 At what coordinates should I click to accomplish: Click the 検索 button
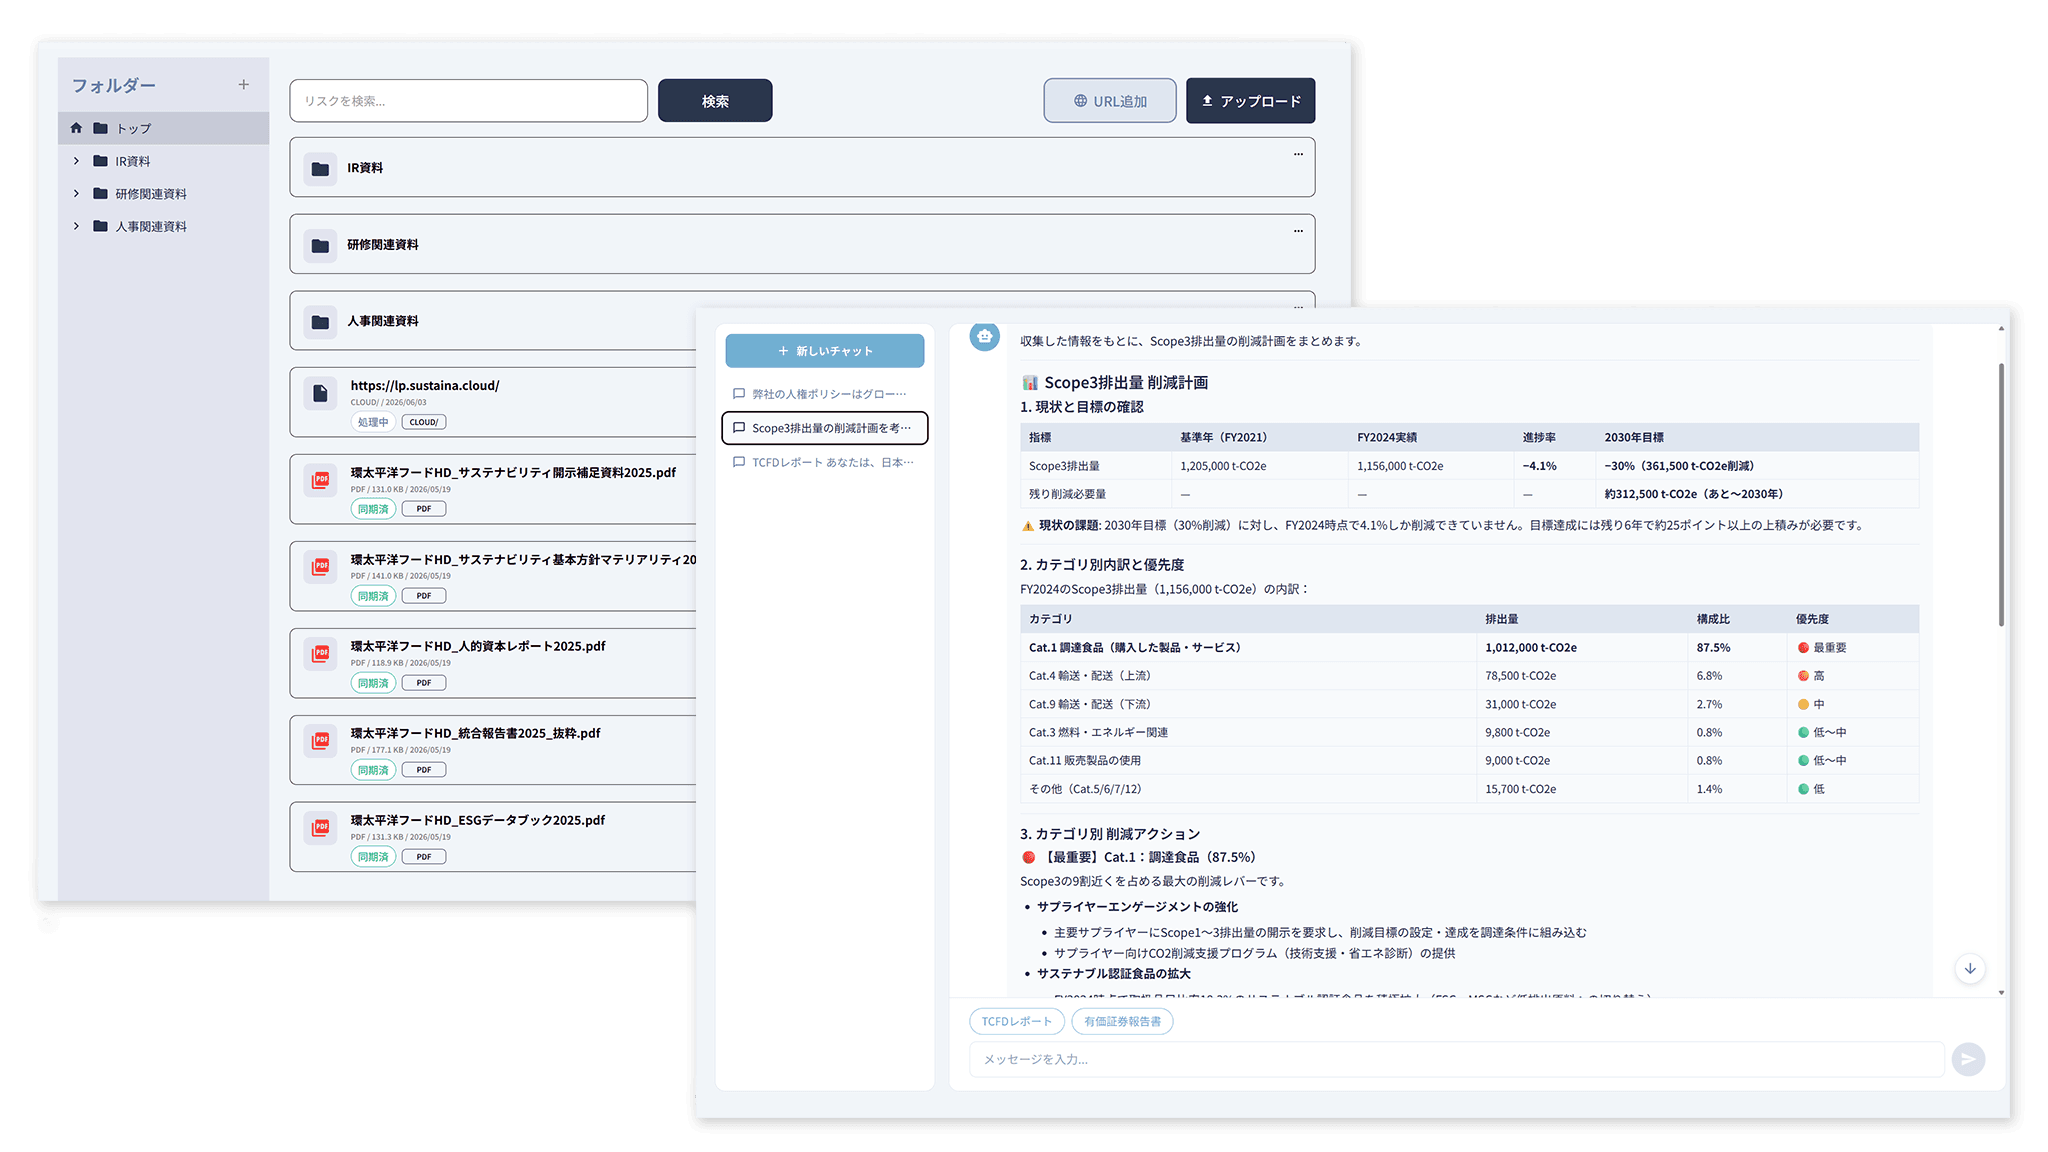[x=715, y=101]
